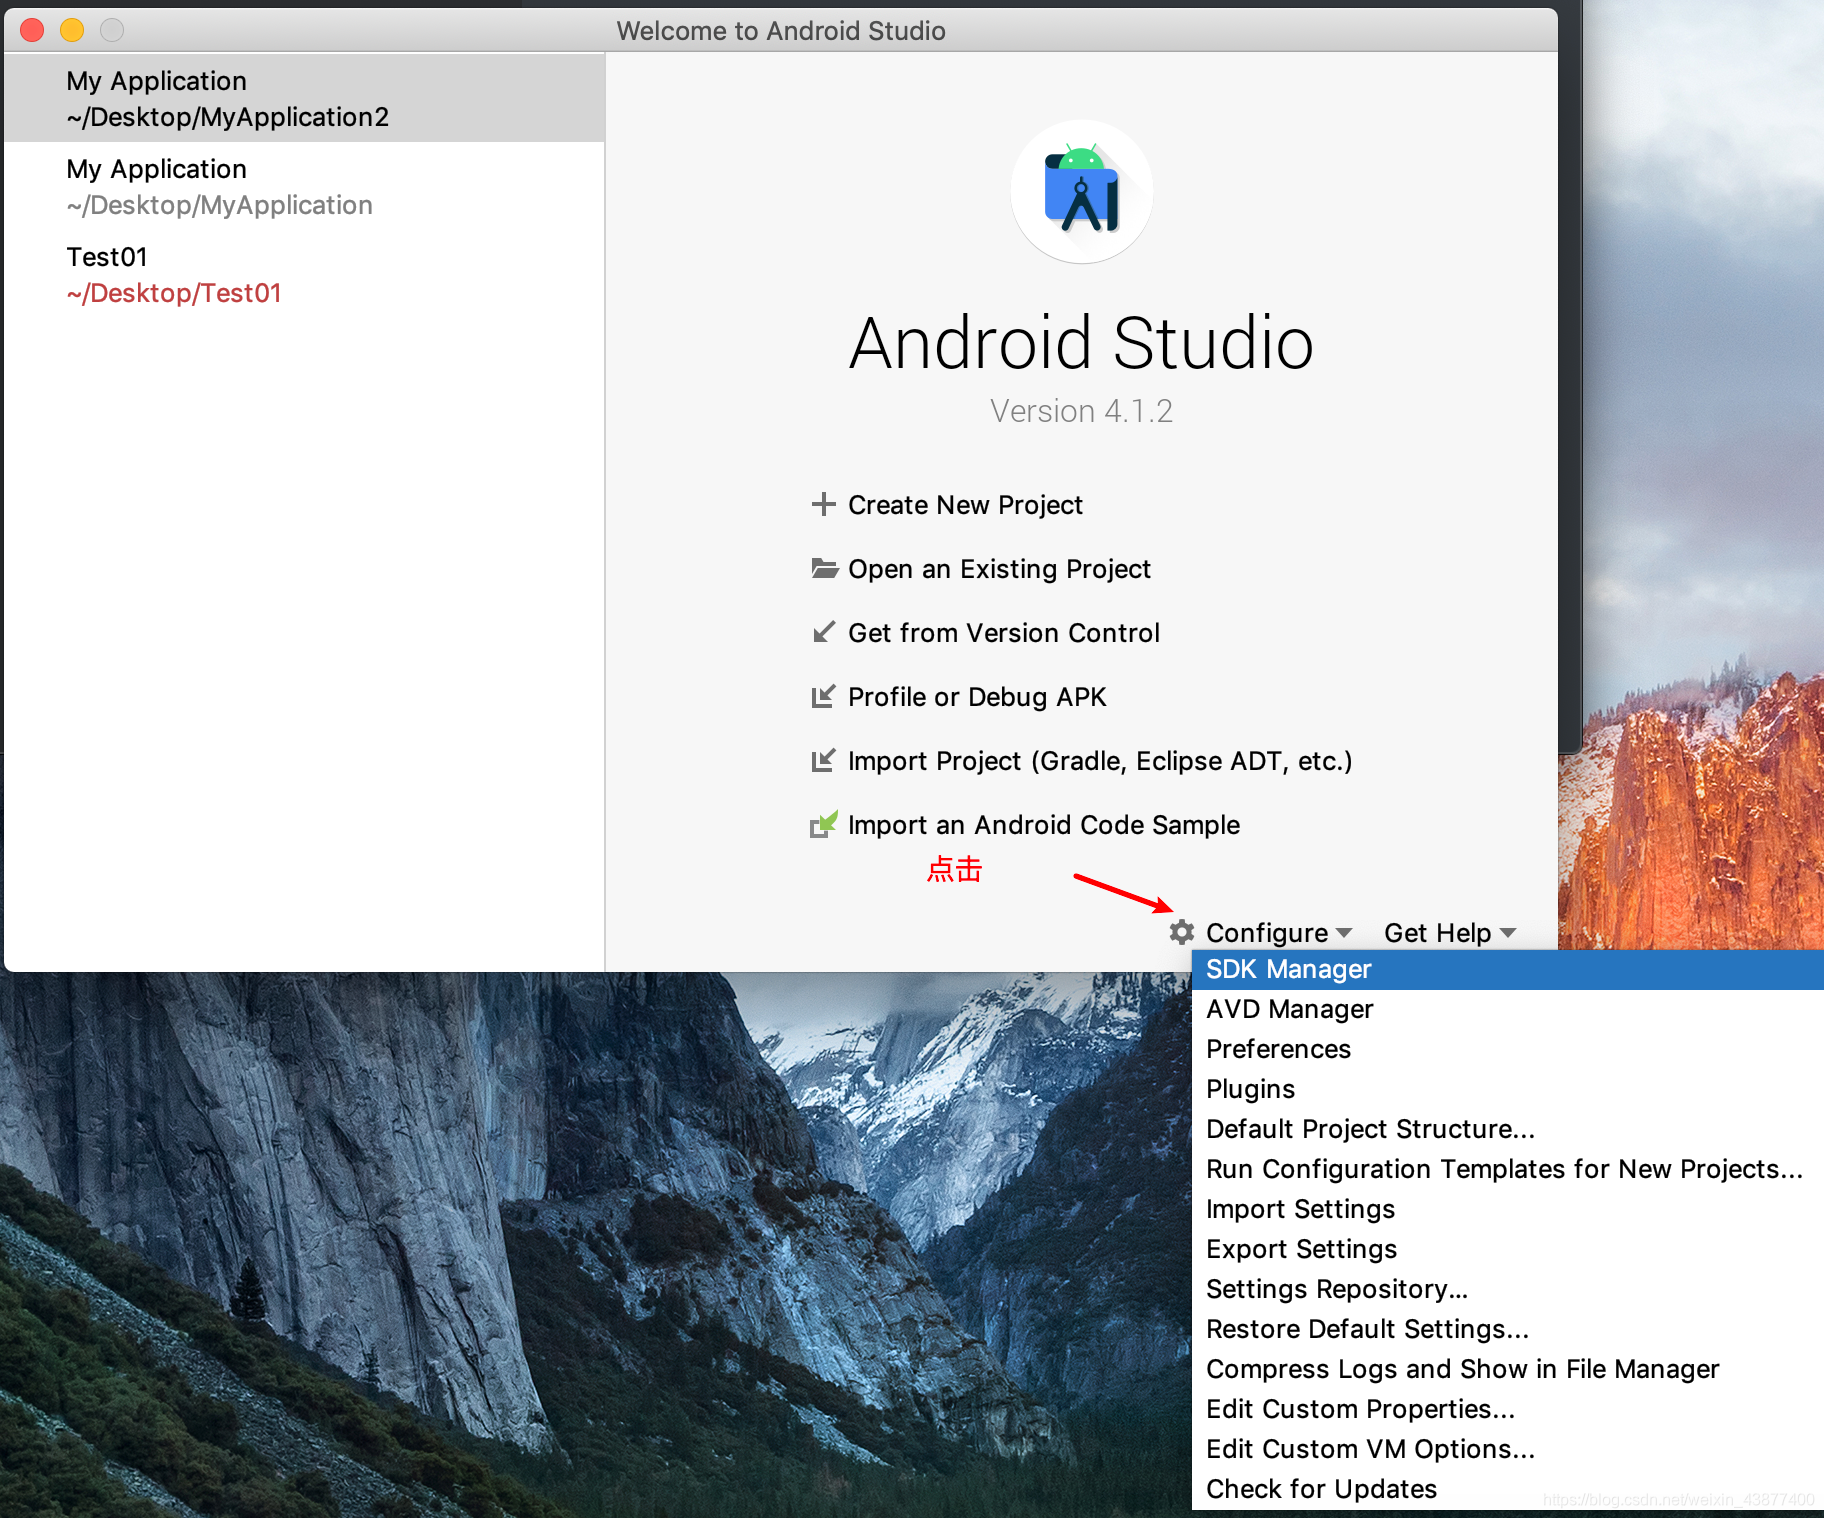Viewport: 1824px width, 1518px height.
Task: Select Default Project Structure... menu entry
Action: [1508, 1129]
